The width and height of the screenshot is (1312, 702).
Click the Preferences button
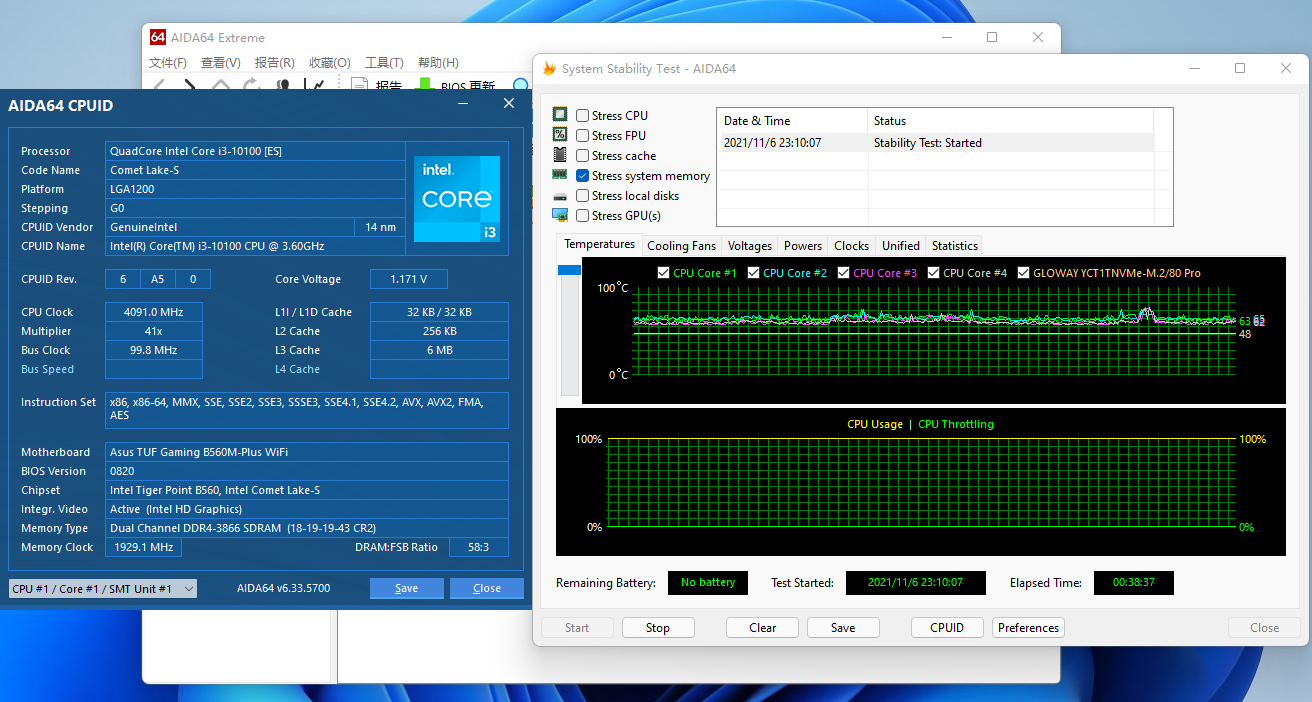pos(1028,627)
